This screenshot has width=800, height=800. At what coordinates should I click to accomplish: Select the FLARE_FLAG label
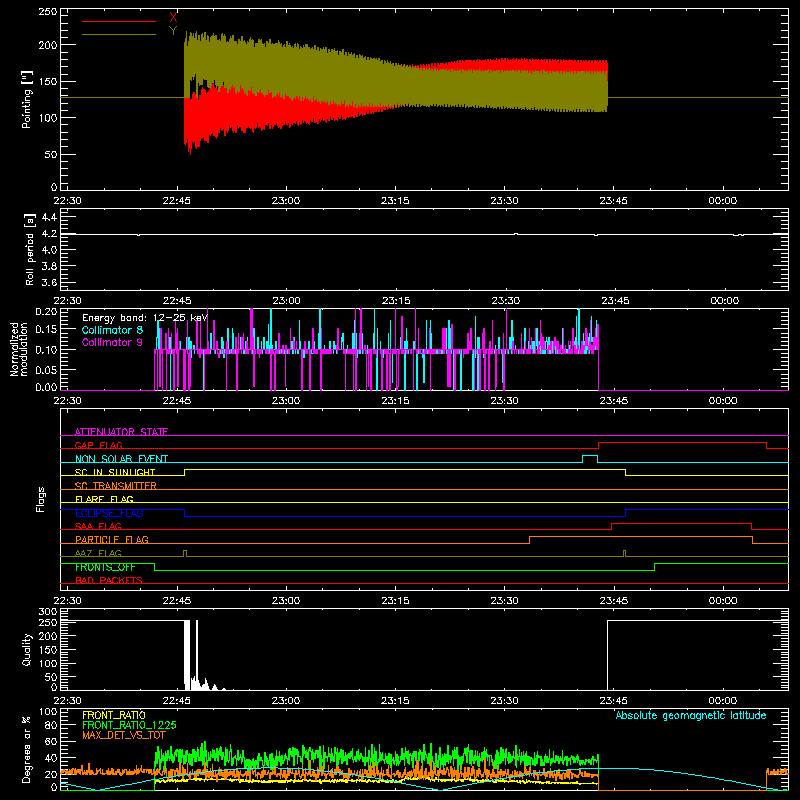(x=104, y=499)
